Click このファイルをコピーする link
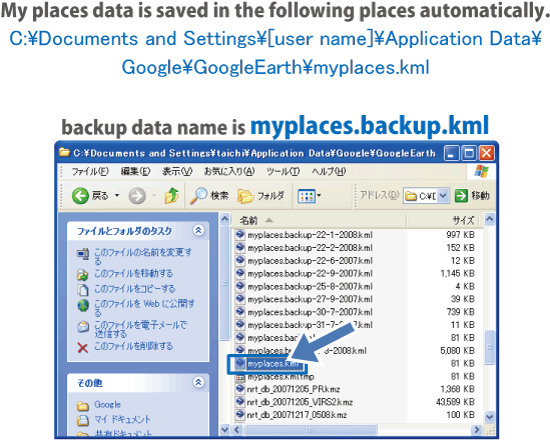 (135, 289)
